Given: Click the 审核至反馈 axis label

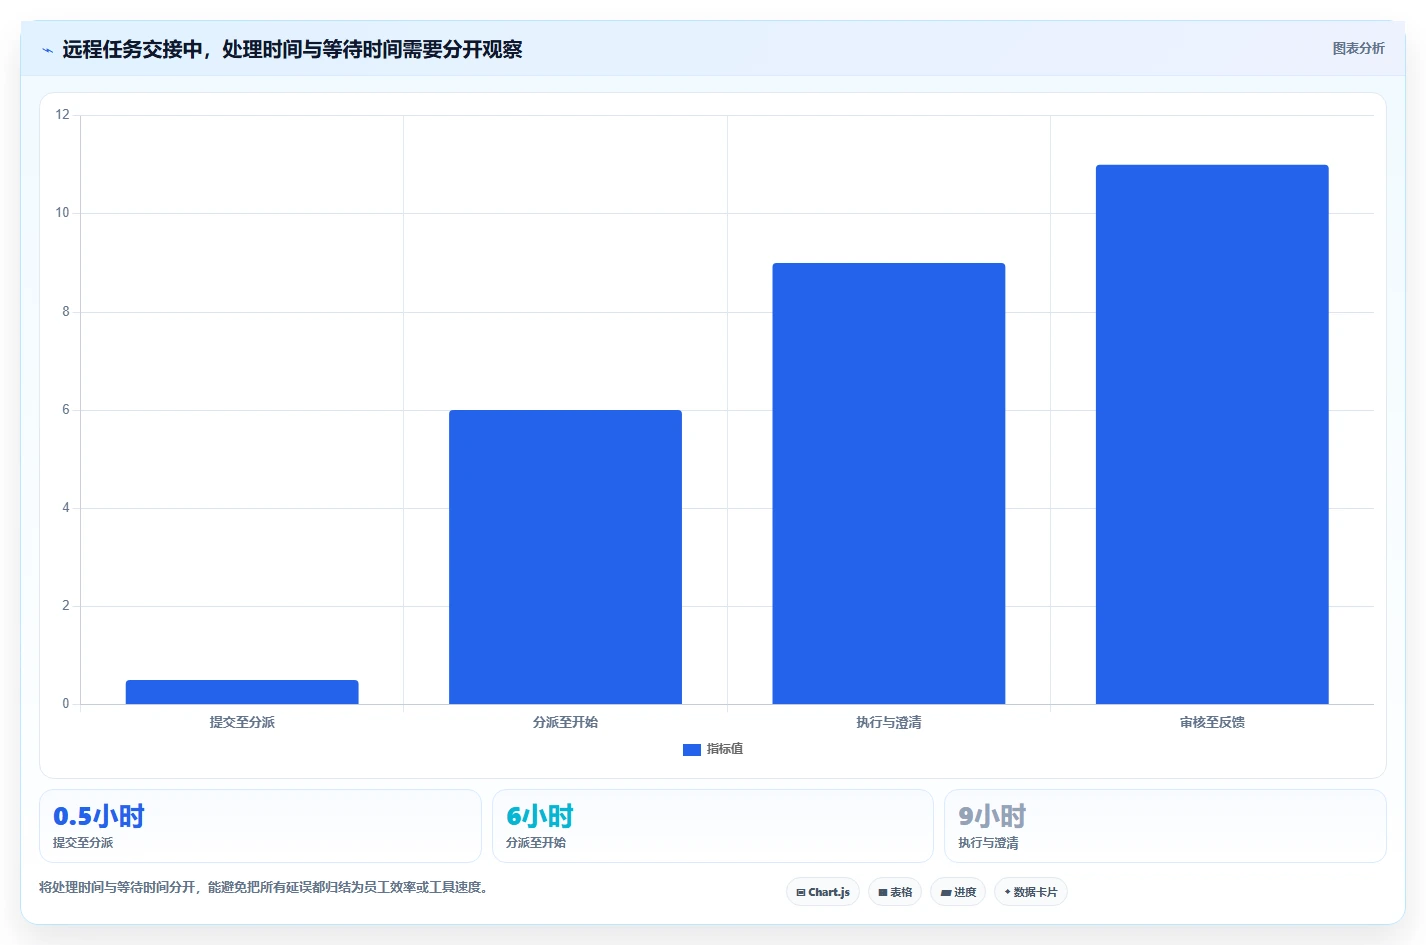Looking at the screenshot, I should (x=1212, y=722).
